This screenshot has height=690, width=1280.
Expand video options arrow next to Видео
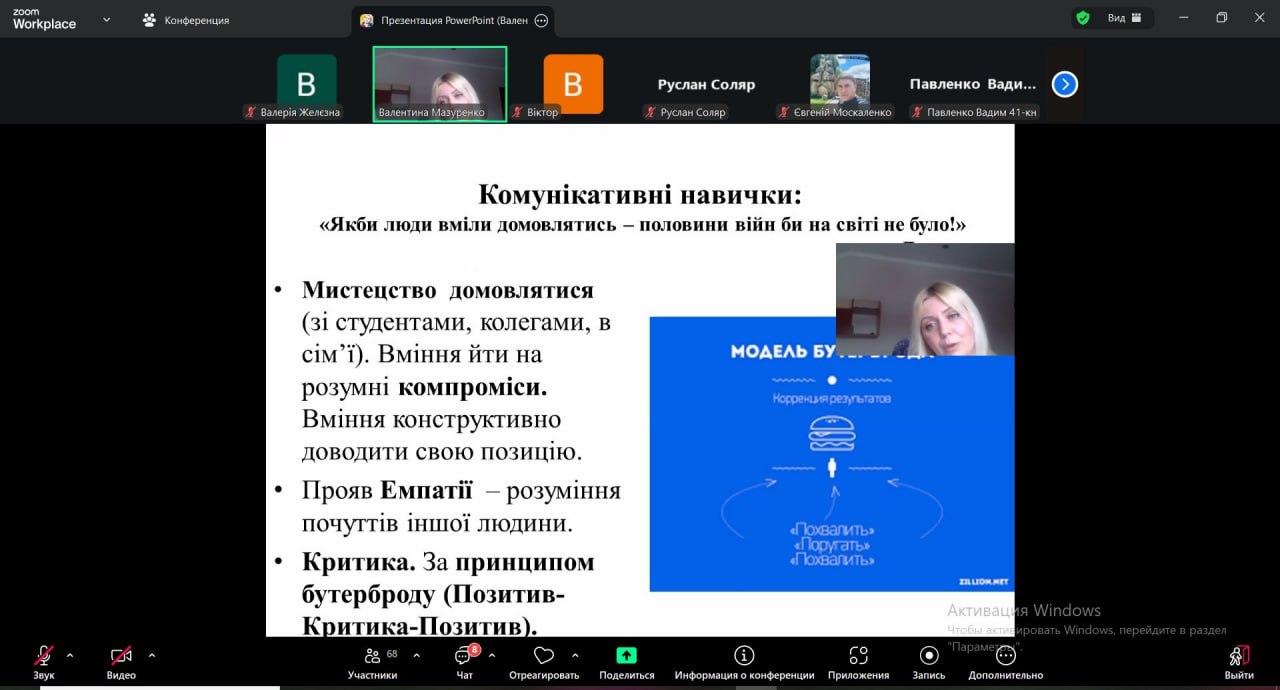click(152, 656)
